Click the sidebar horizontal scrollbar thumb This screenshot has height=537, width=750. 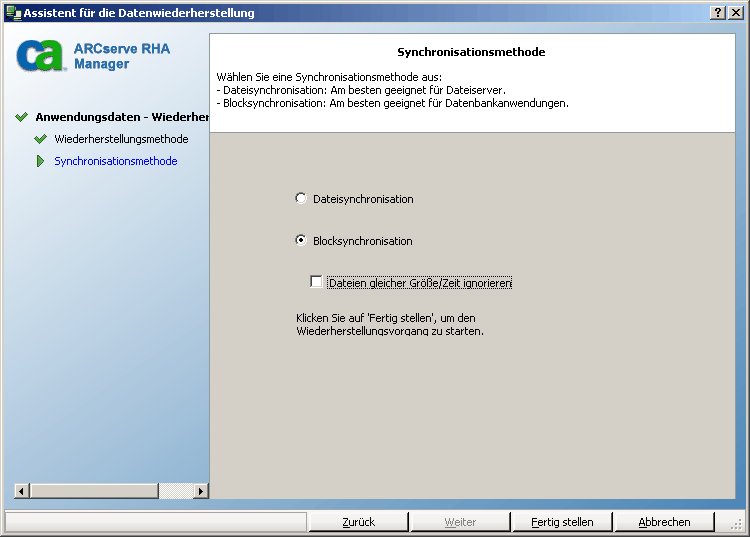pos(94,491)
